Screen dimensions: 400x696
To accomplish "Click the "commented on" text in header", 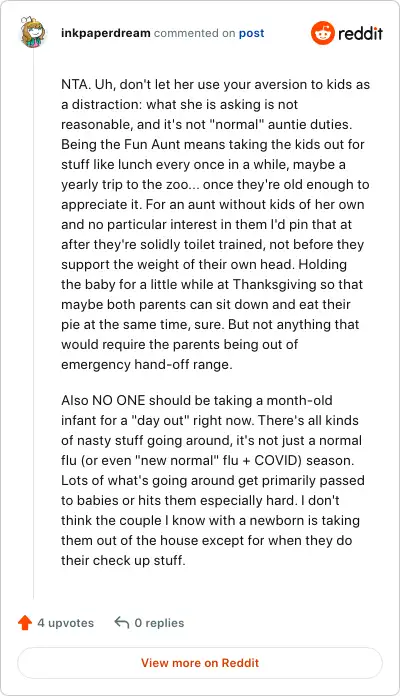I will click(194, 33).
